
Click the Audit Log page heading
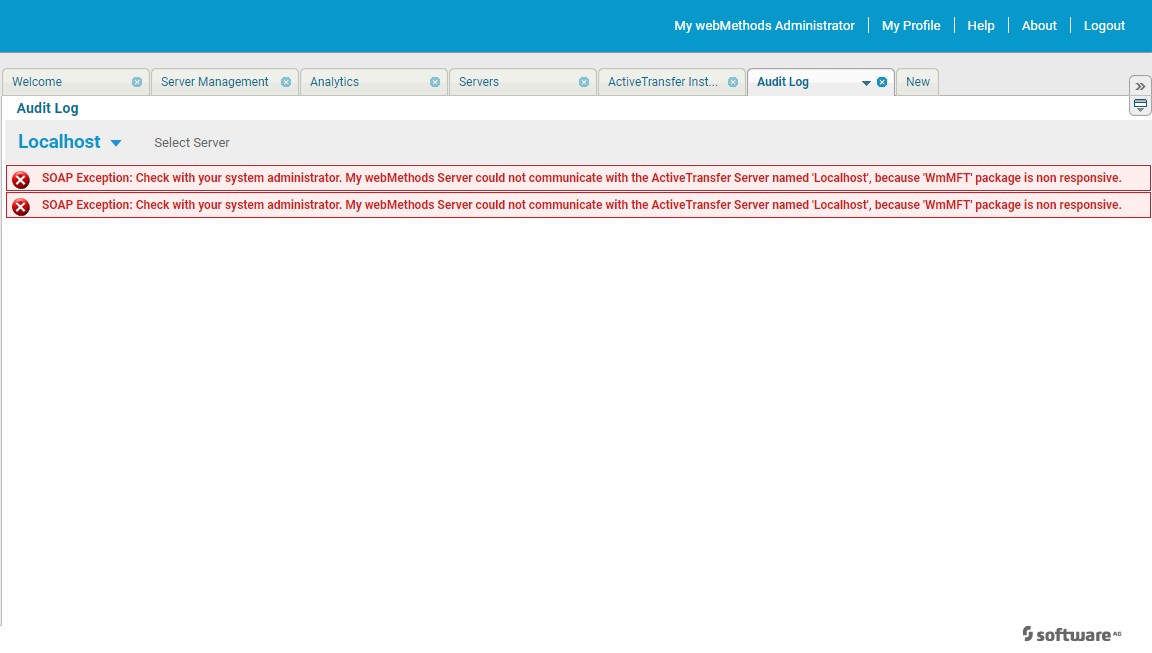48,108
